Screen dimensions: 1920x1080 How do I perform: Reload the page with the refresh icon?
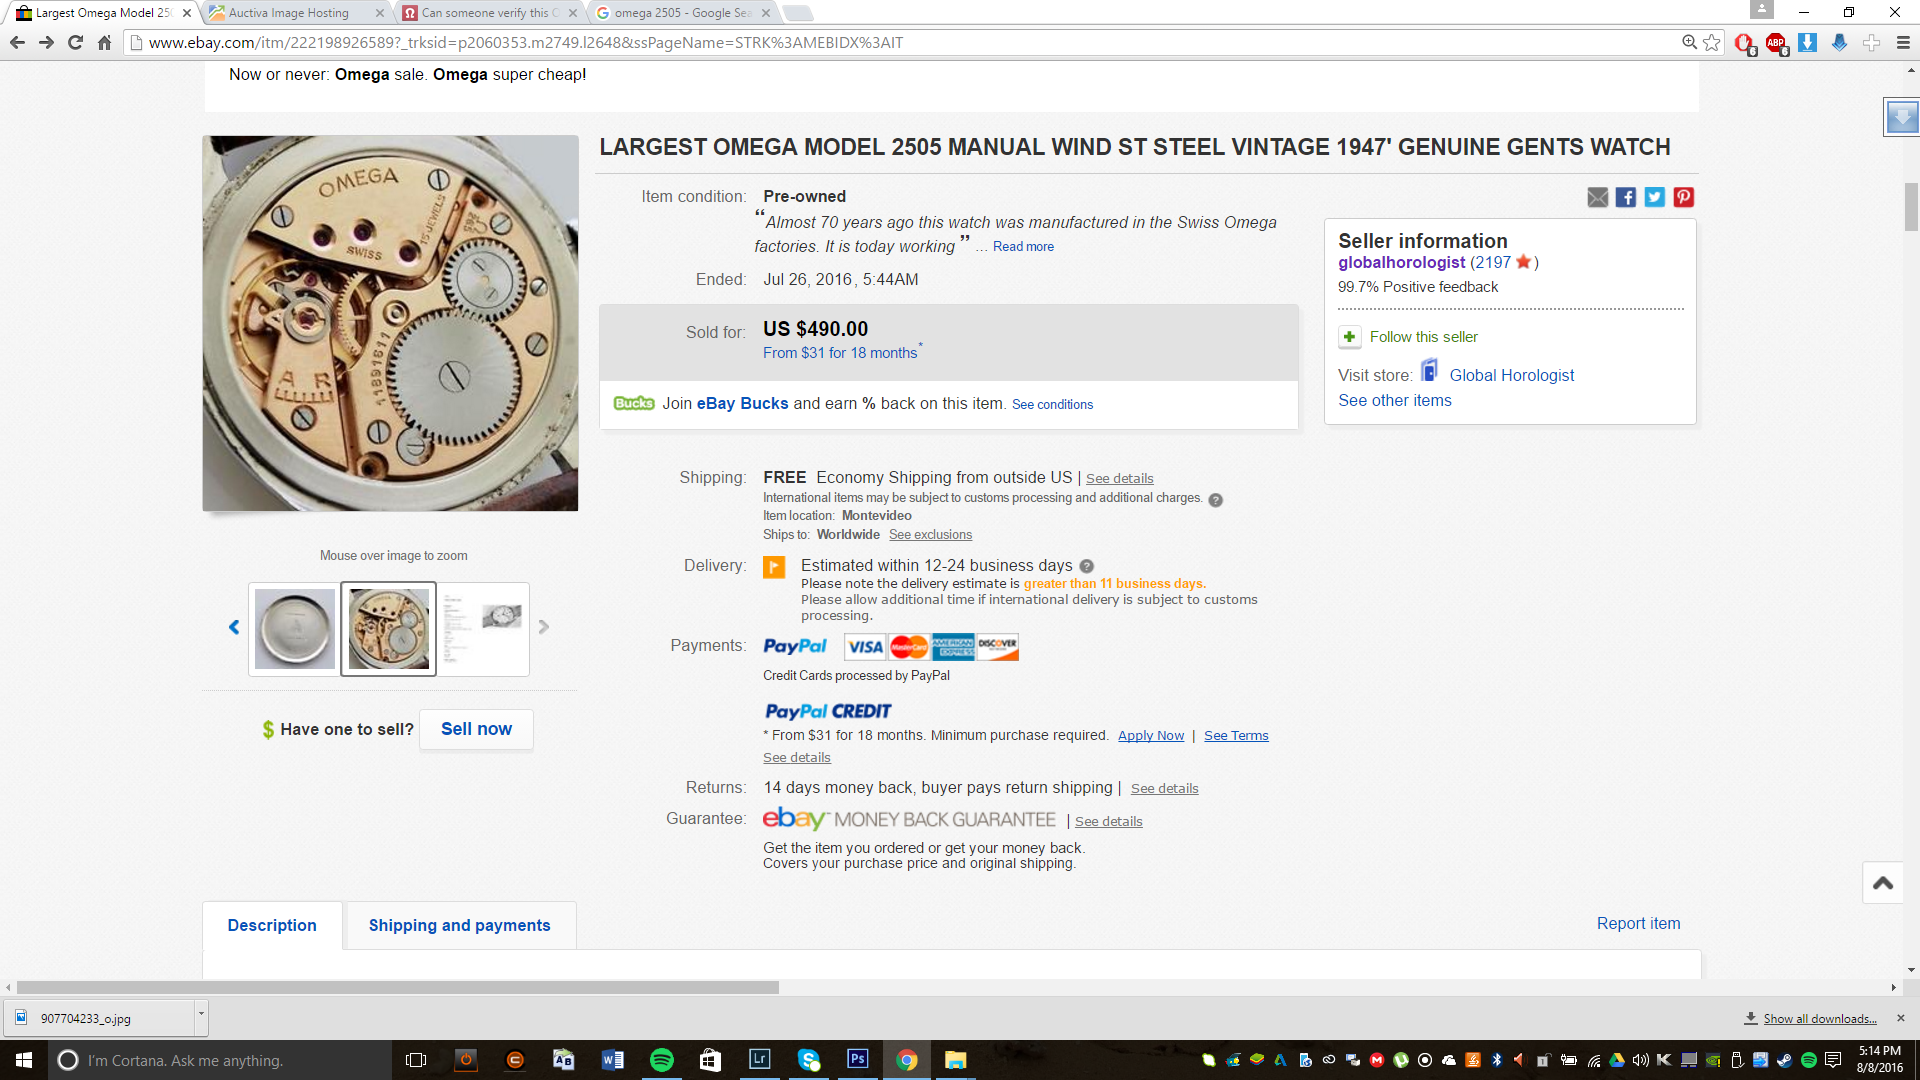pyautogui.click(x=75, y=42)
